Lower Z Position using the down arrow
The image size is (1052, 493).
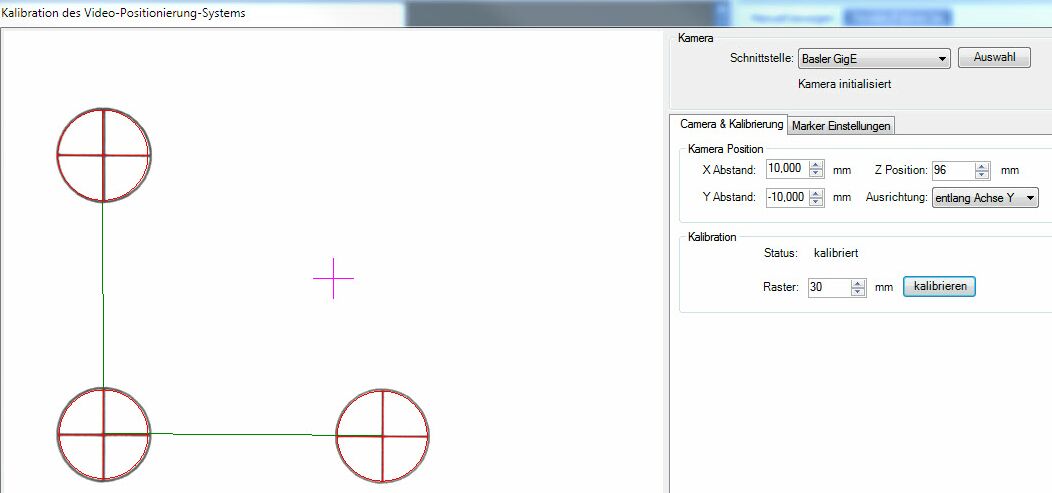coord(982,175)
